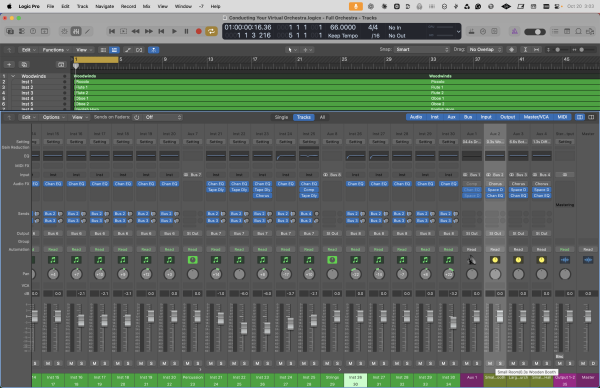This screenshot has height=388, width=600.
Task: Open the Navigate menu in menu bar
Action: [x=104, y=6]
